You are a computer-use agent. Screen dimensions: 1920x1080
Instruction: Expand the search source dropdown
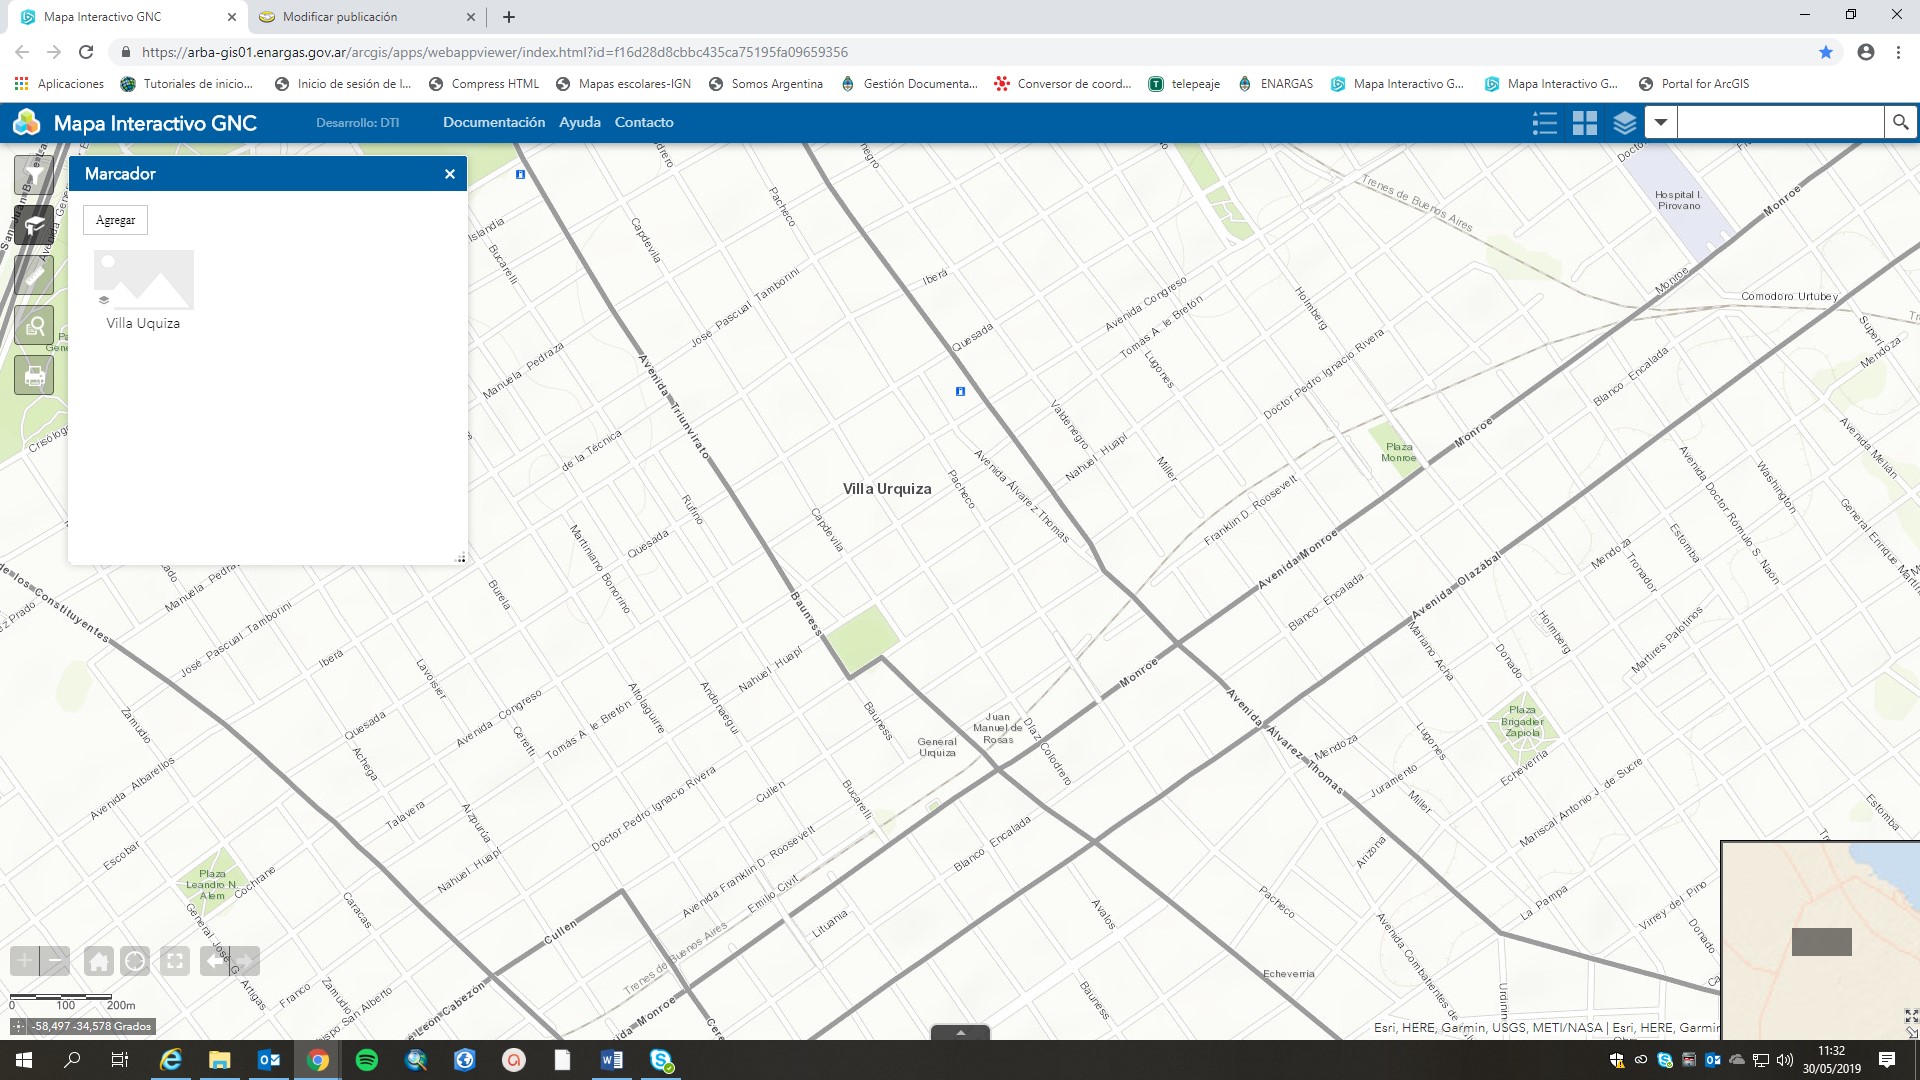[x=1661, y=122]
